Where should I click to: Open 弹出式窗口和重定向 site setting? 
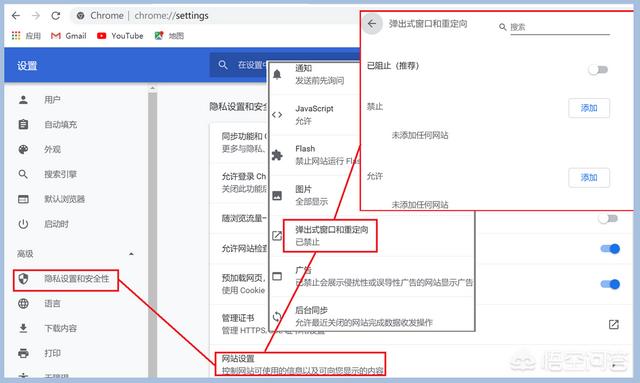330,236
